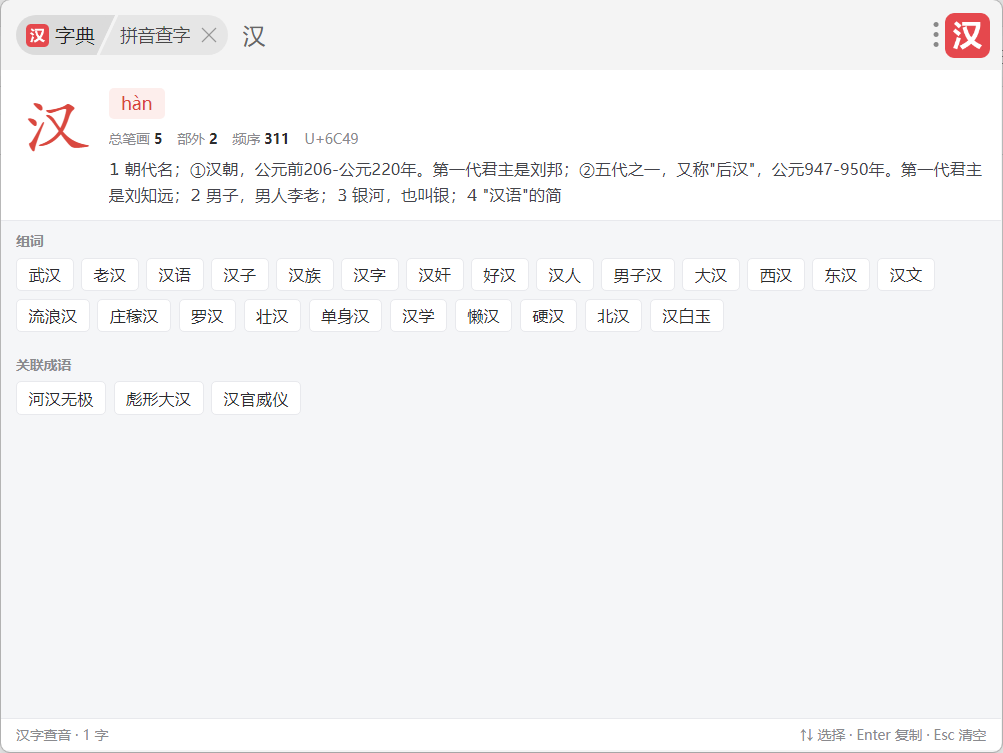1003x753 pixels.
Task: Open the word 好汉
Action: point(500,275)
